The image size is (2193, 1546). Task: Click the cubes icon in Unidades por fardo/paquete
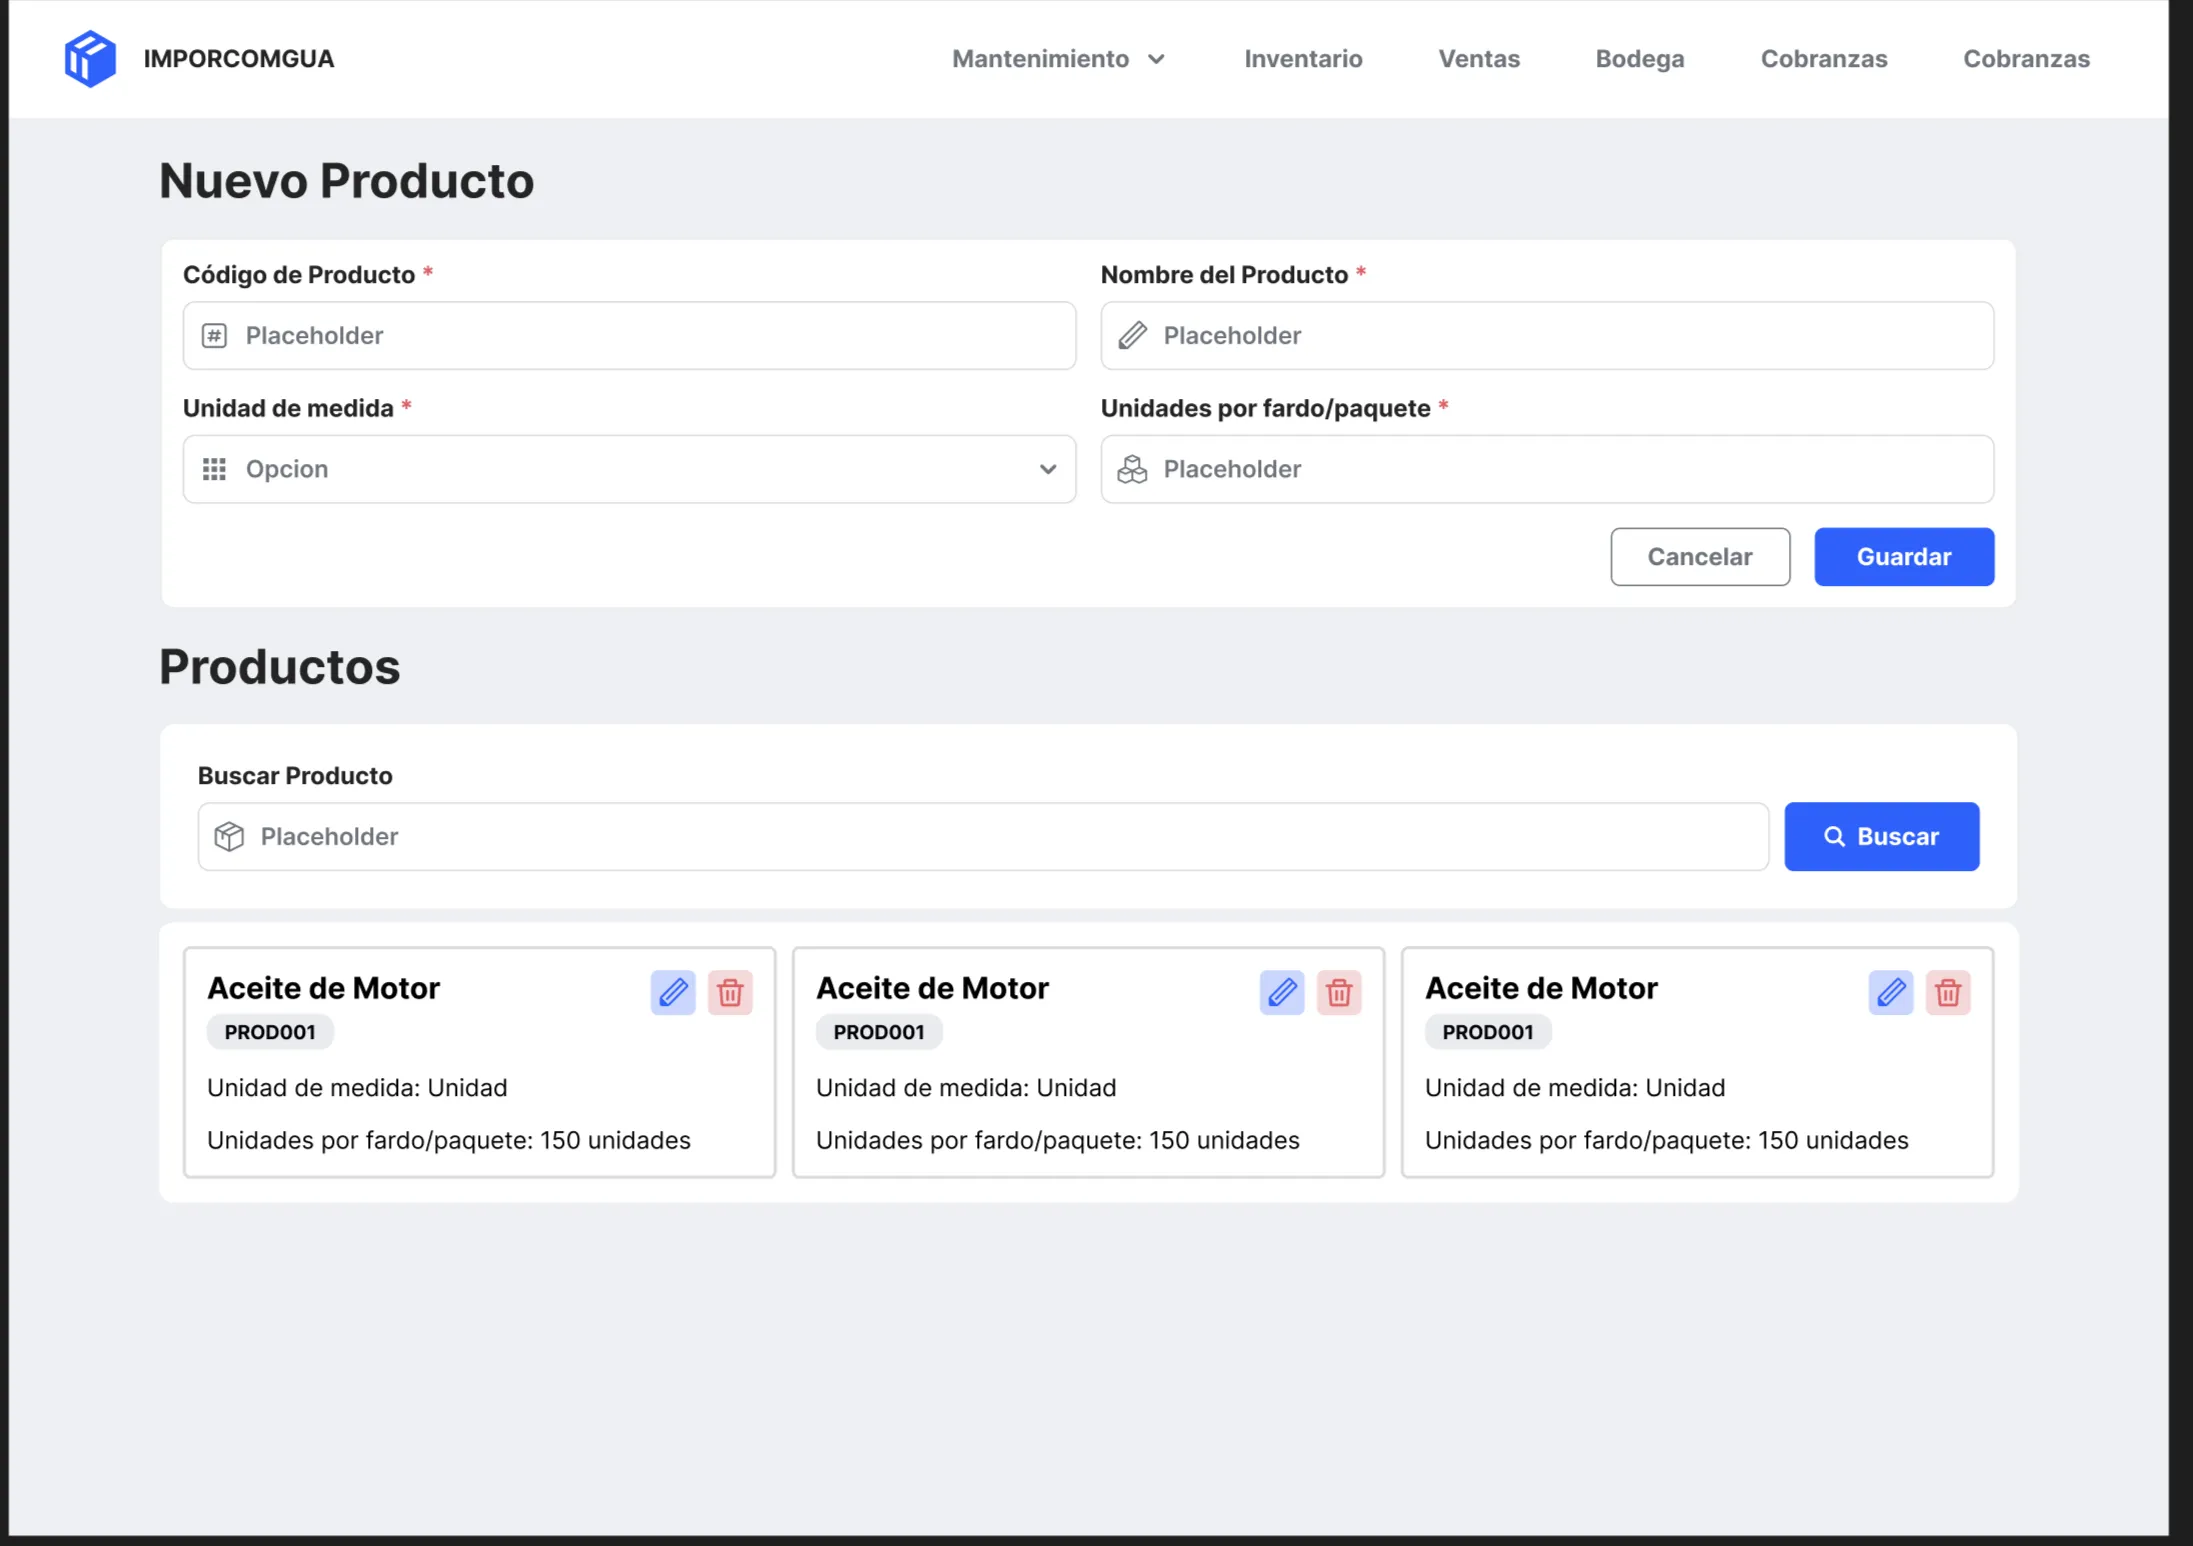tap(1133, 469)
